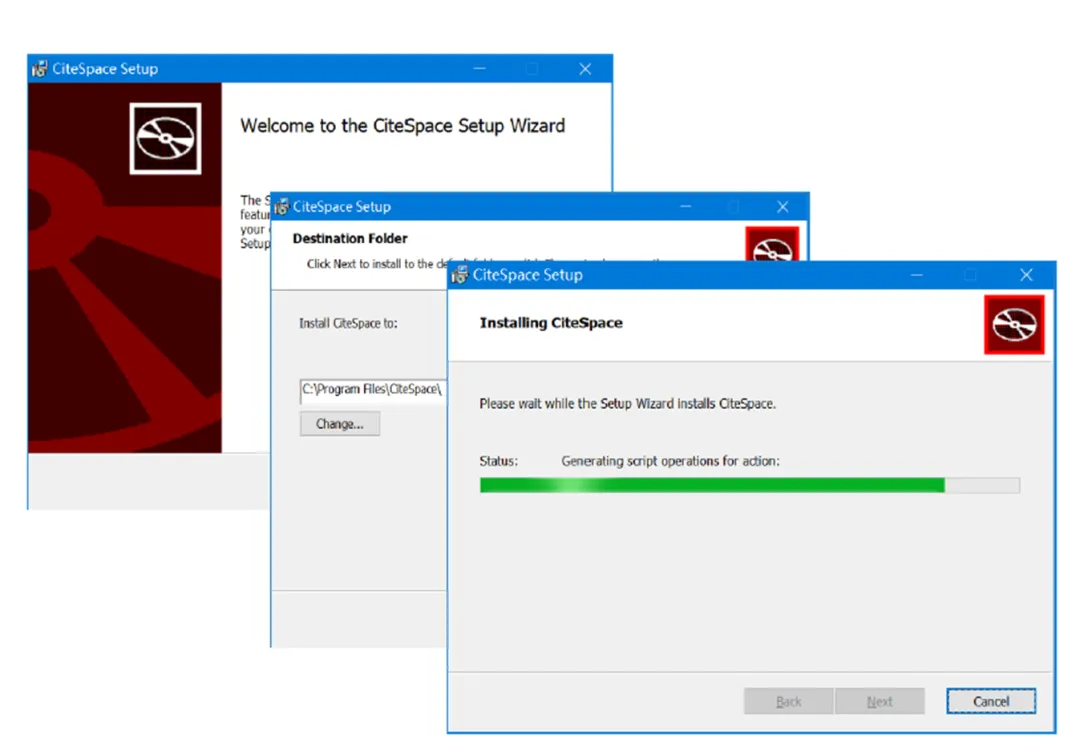Minimize the Welcome setup wizard window

tap(479, 69)
